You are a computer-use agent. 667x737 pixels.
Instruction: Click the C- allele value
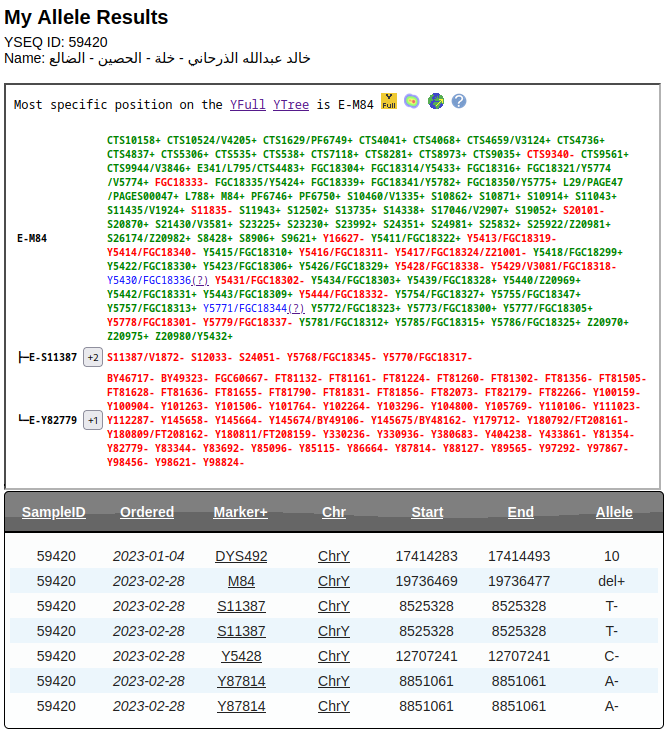612,656
